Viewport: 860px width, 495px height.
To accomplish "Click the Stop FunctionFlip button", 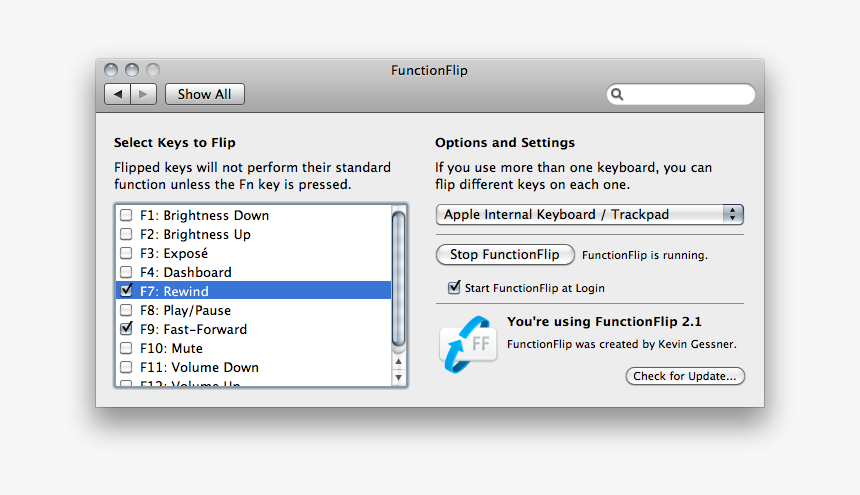I will coord(505,254).
